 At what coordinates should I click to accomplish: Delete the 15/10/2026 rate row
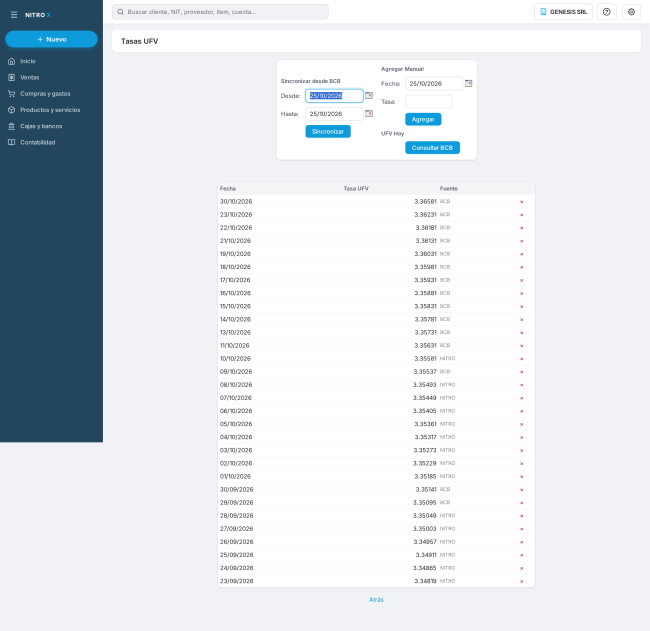pos(521,306)
